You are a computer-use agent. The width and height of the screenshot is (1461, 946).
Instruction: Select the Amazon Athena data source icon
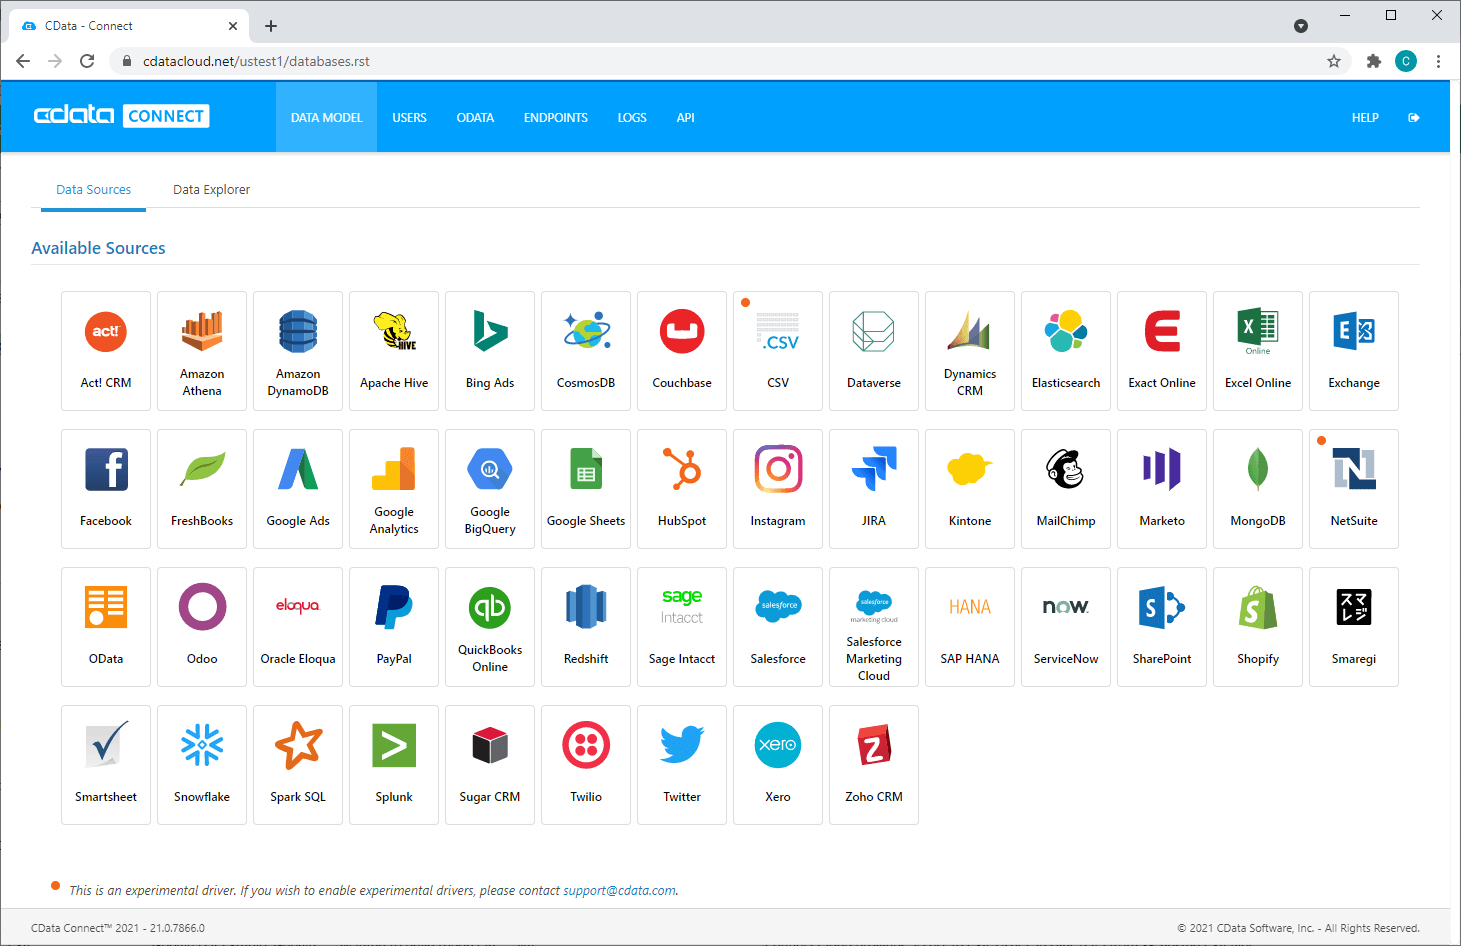click(x=202, y=350)
